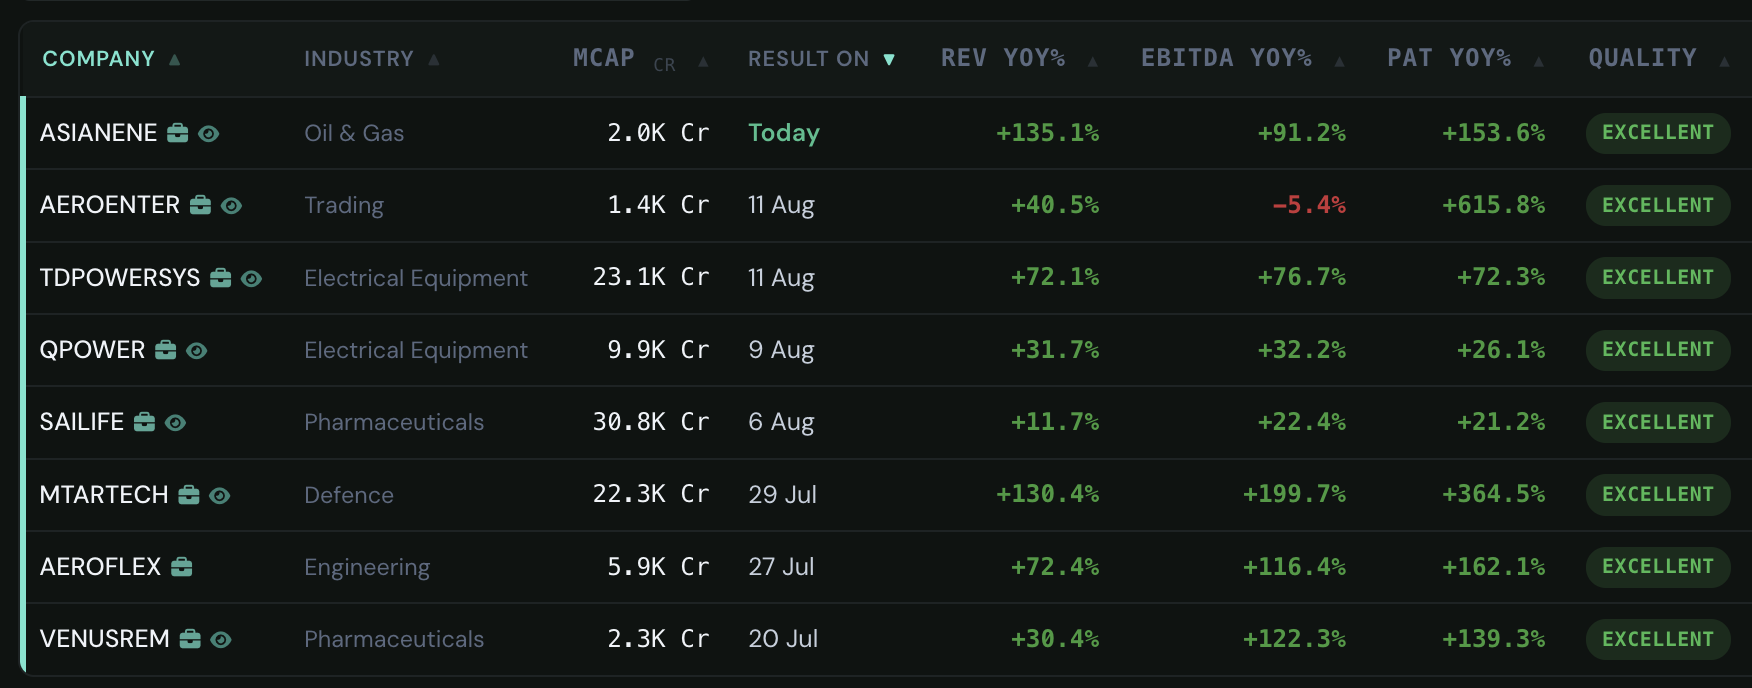Open the briefcase icon for VENUSREM
This screenshot has width=1752, height=688.
point(190,639)
